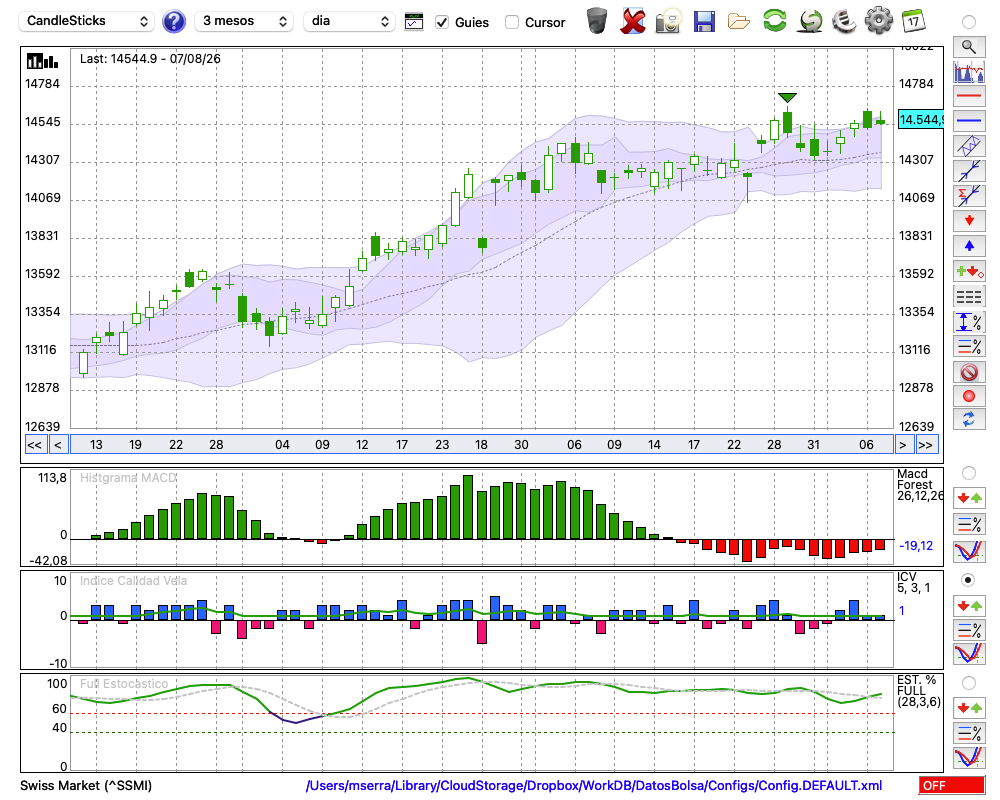Open the CandleSticks chart type dropdown

pyautogui.click(x=87, y=21)
